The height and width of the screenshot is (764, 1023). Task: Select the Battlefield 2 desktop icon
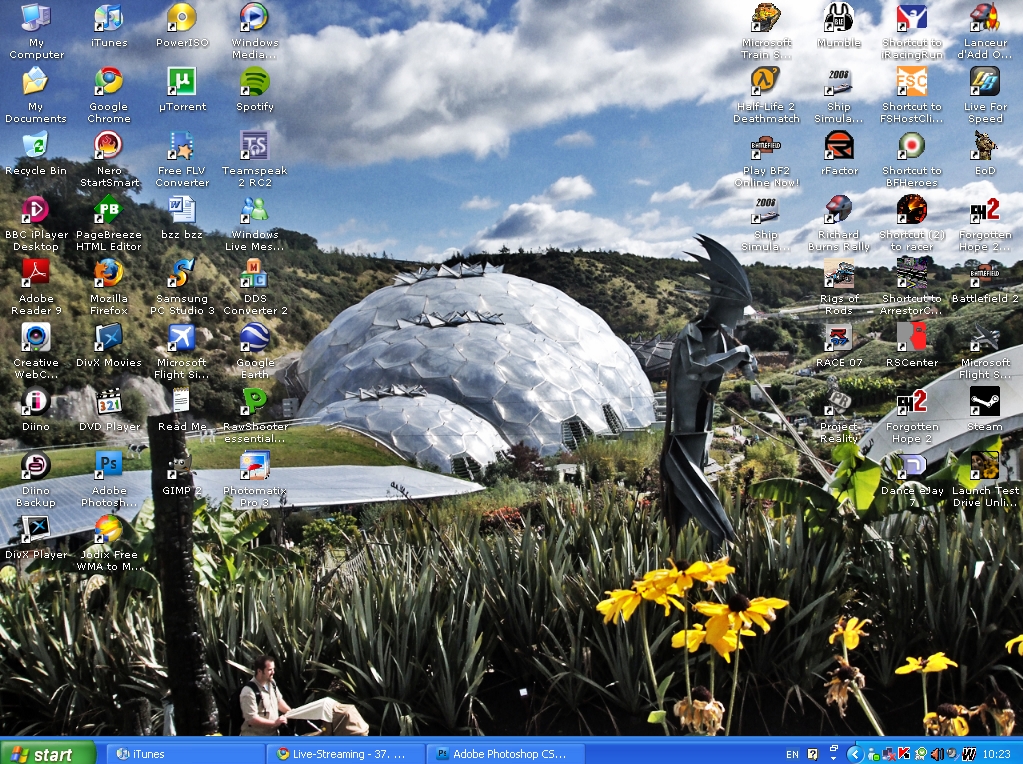point(985,274)
